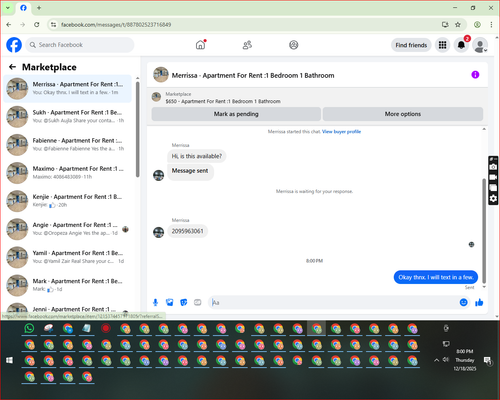Click the gear settings icon in side widget
Viewport: 500px width, 400px height.
click(493, 199)
